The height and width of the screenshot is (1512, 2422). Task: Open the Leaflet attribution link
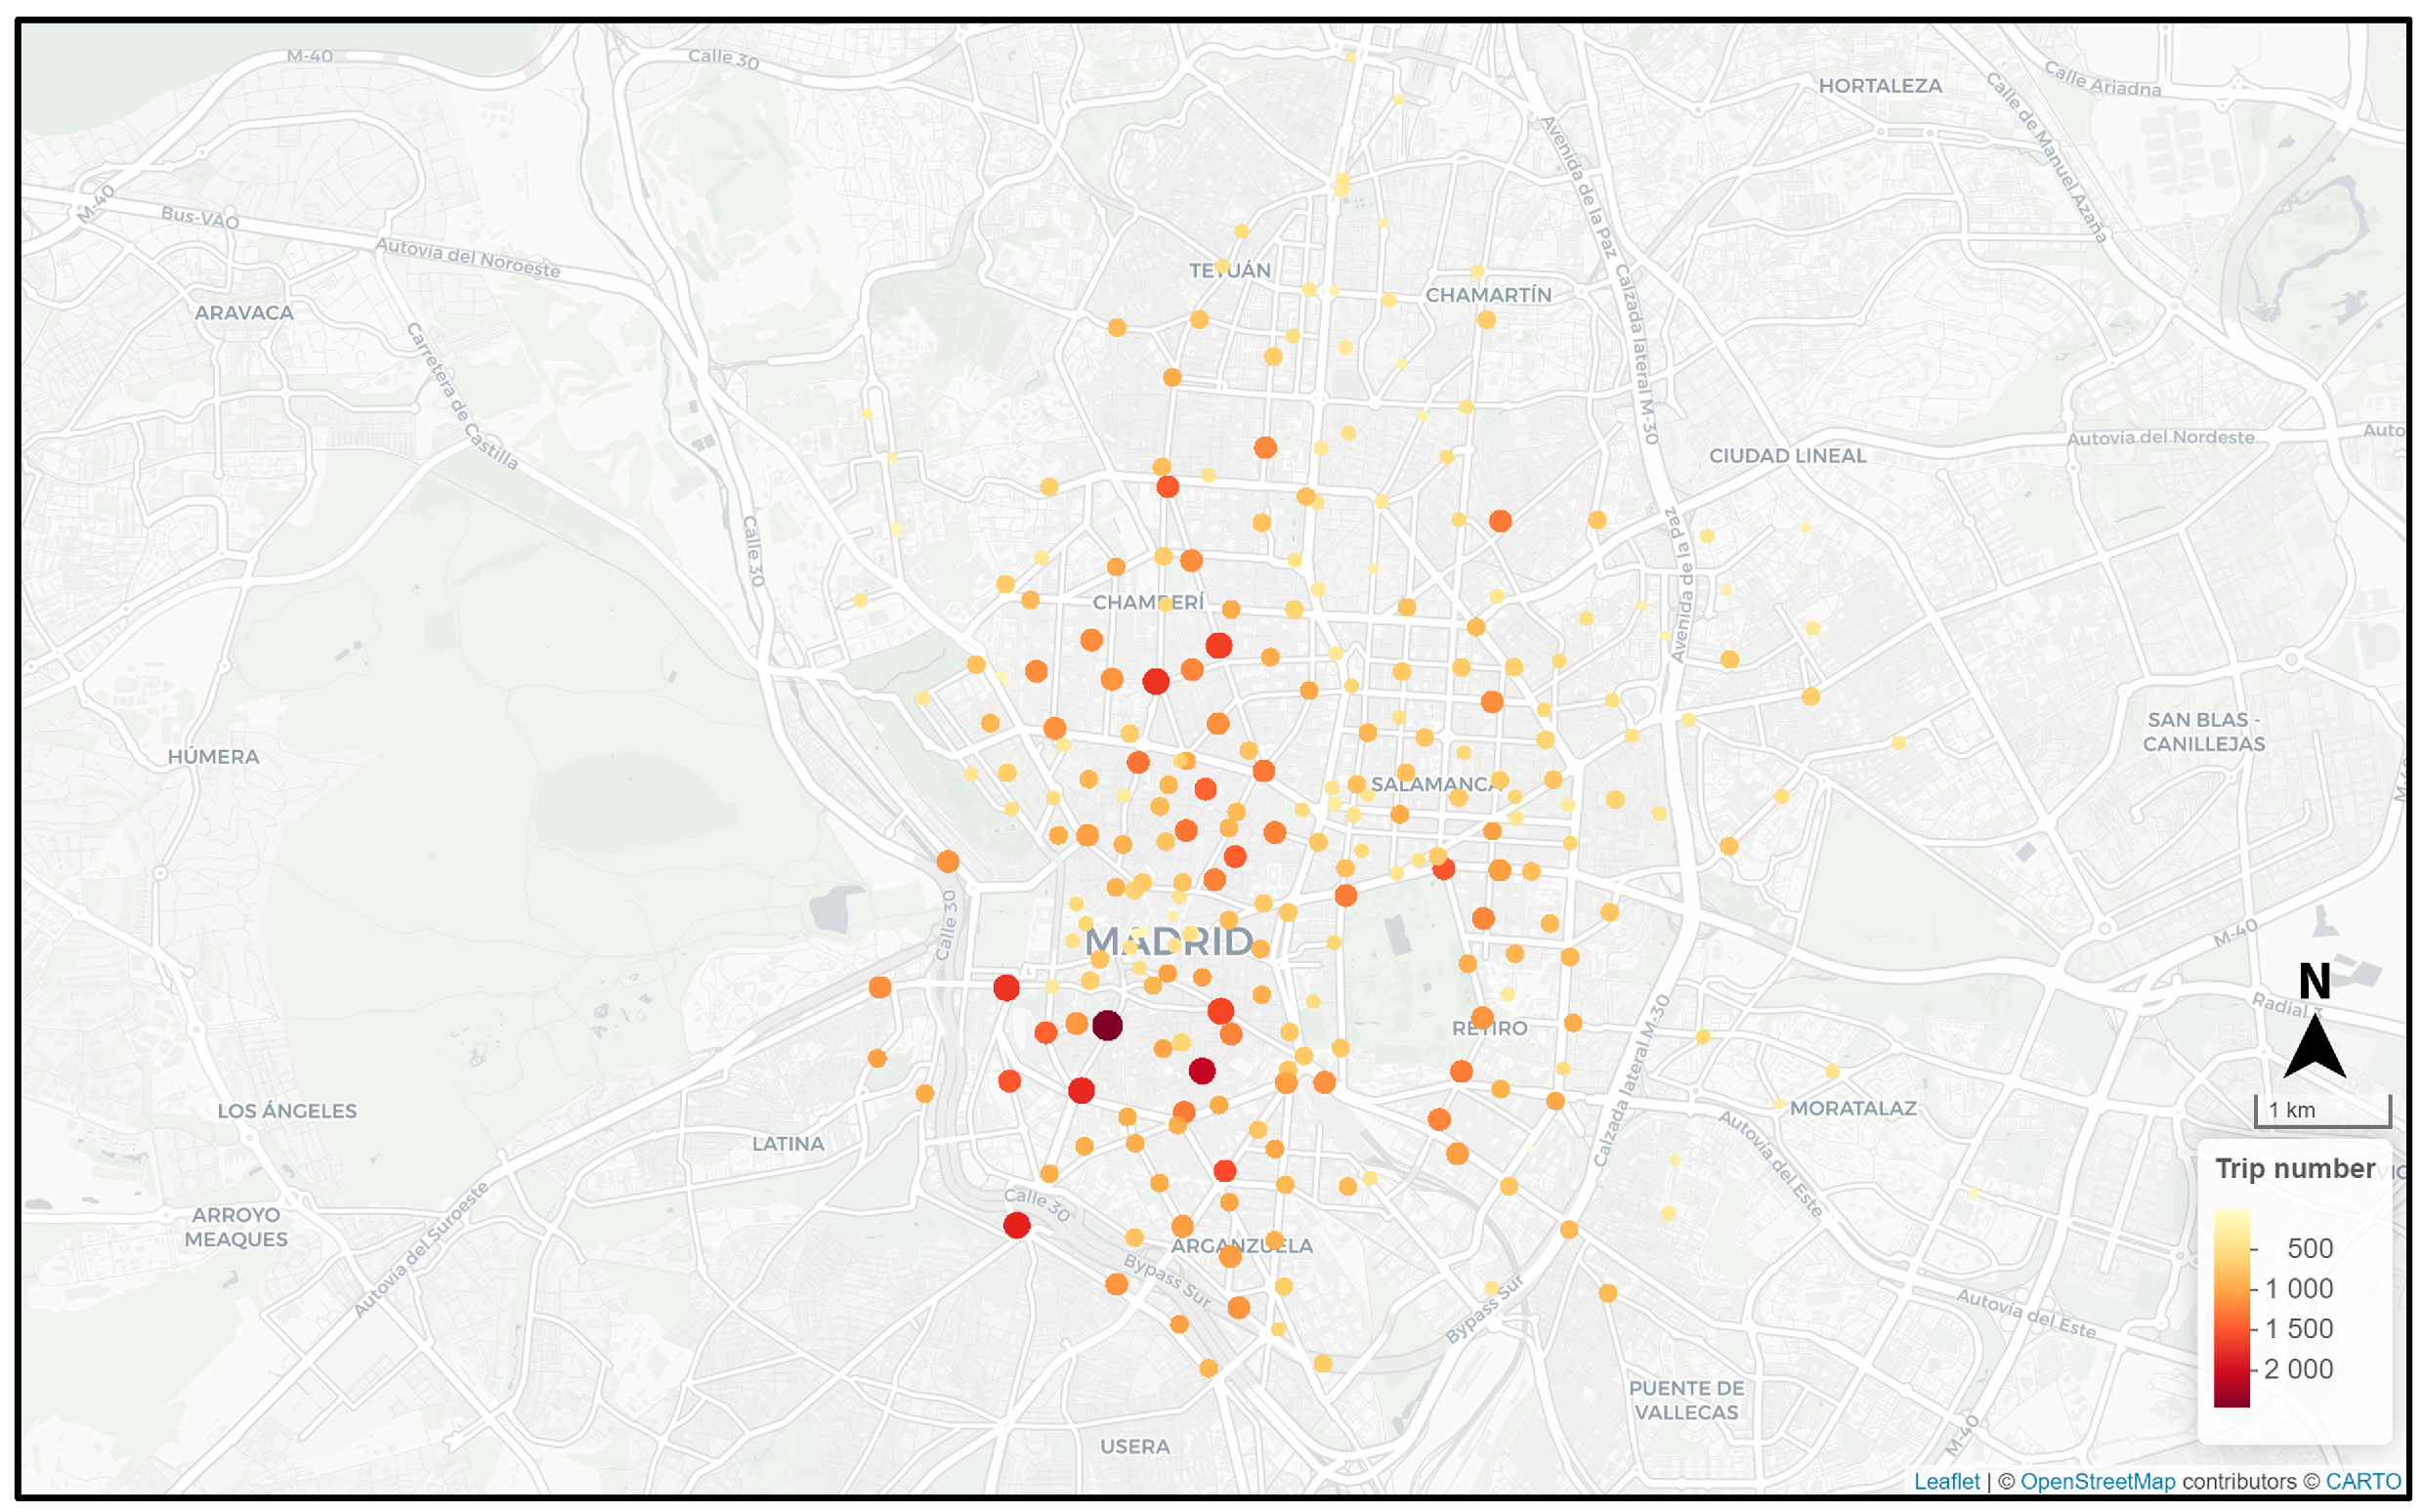1946,1482
